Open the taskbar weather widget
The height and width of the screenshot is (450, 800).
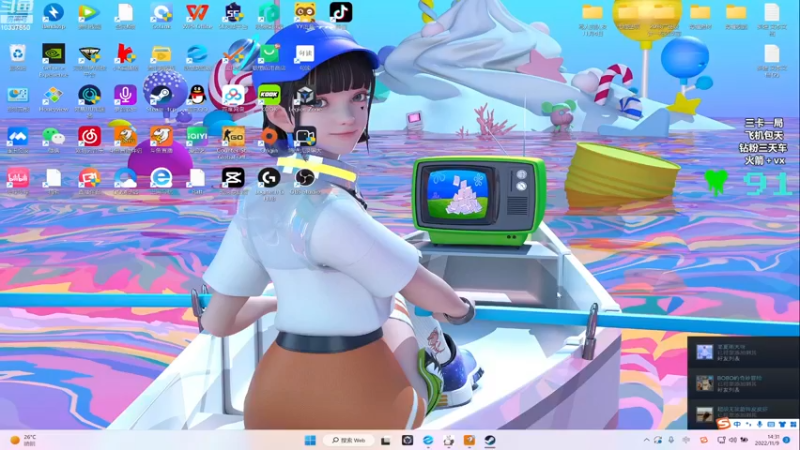23,440
